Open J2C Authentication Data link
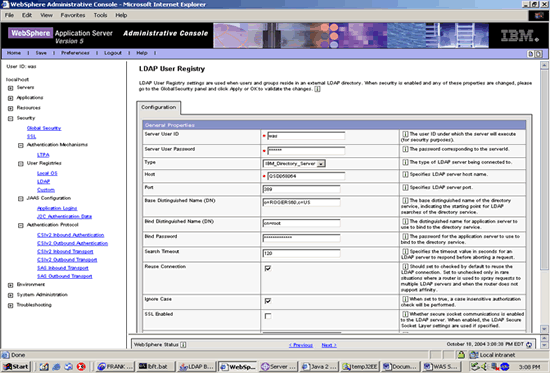This screenshot has height=373, width=550. [x=64, y=217]
